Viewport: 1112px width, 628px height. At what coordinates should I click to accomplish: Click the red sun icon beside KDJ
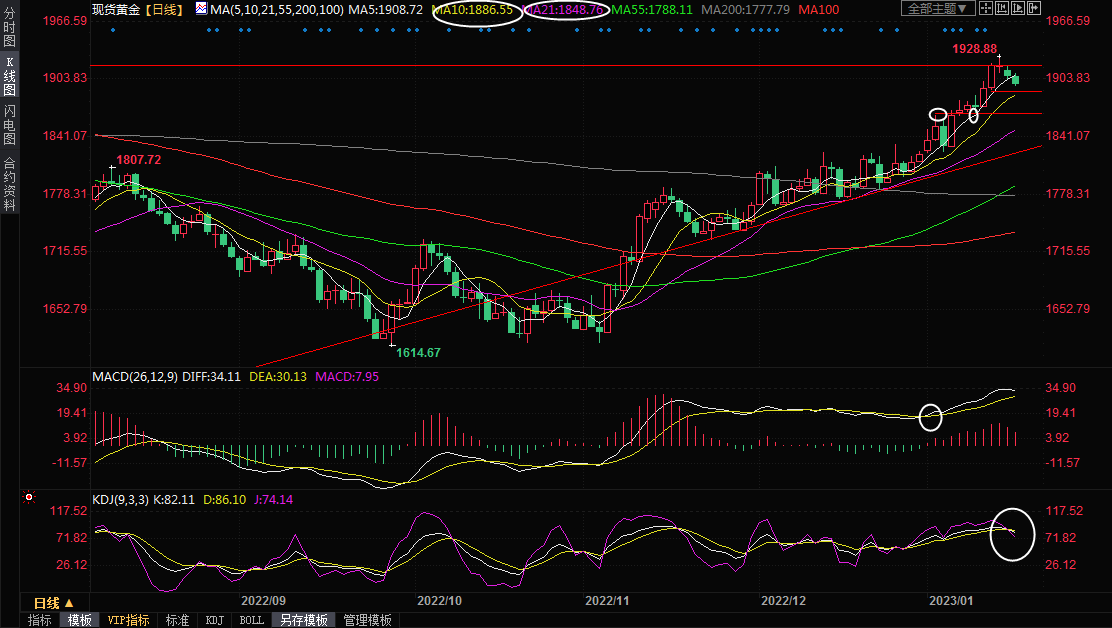29,497
